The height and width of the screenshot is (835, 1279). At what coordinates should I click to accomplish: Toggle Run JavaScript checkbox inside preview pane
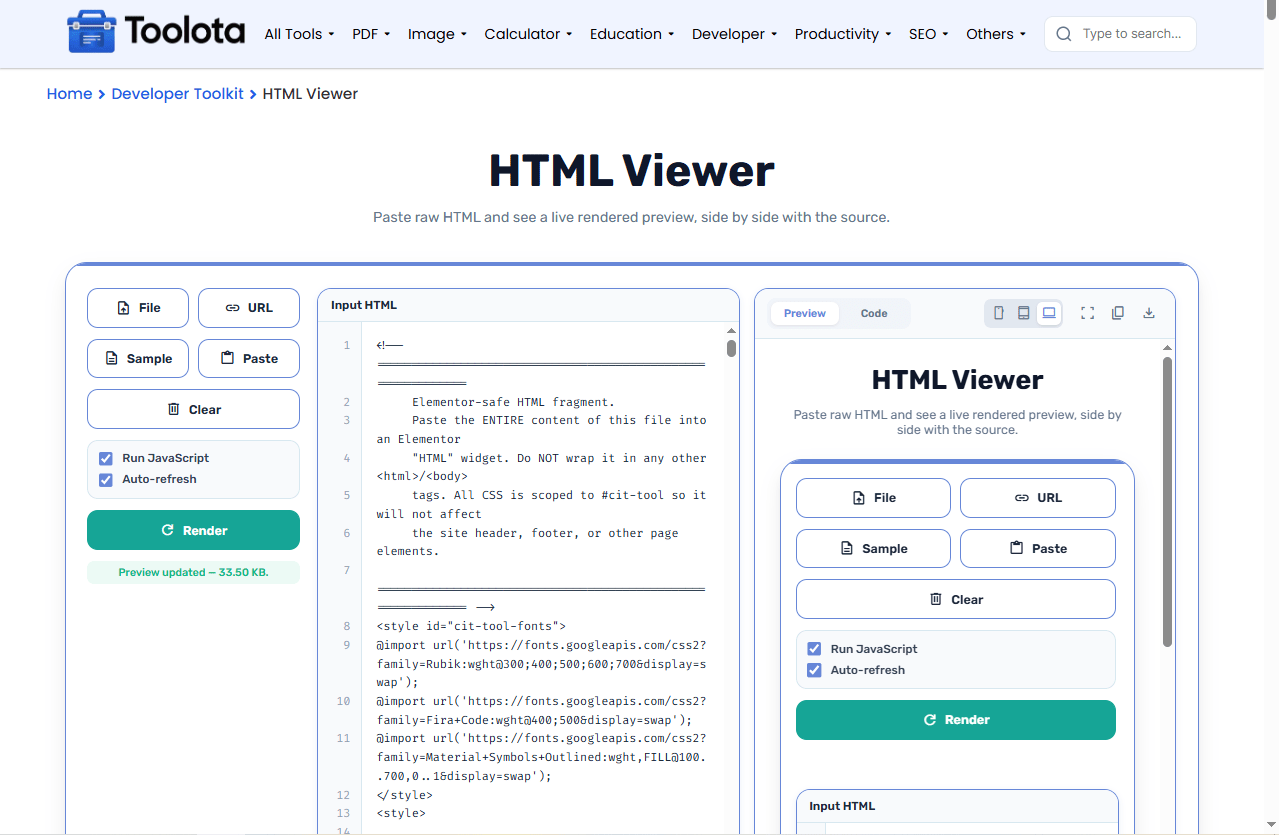point(814,649)
